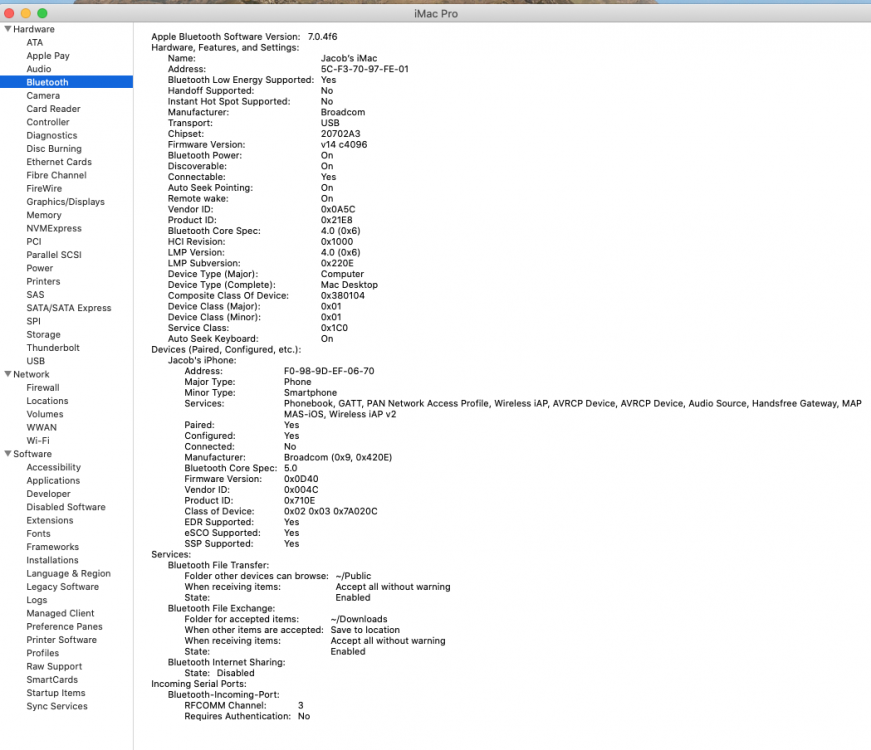Open Extensions under Software
Viewport: 871px width, 750px height.
50,520
